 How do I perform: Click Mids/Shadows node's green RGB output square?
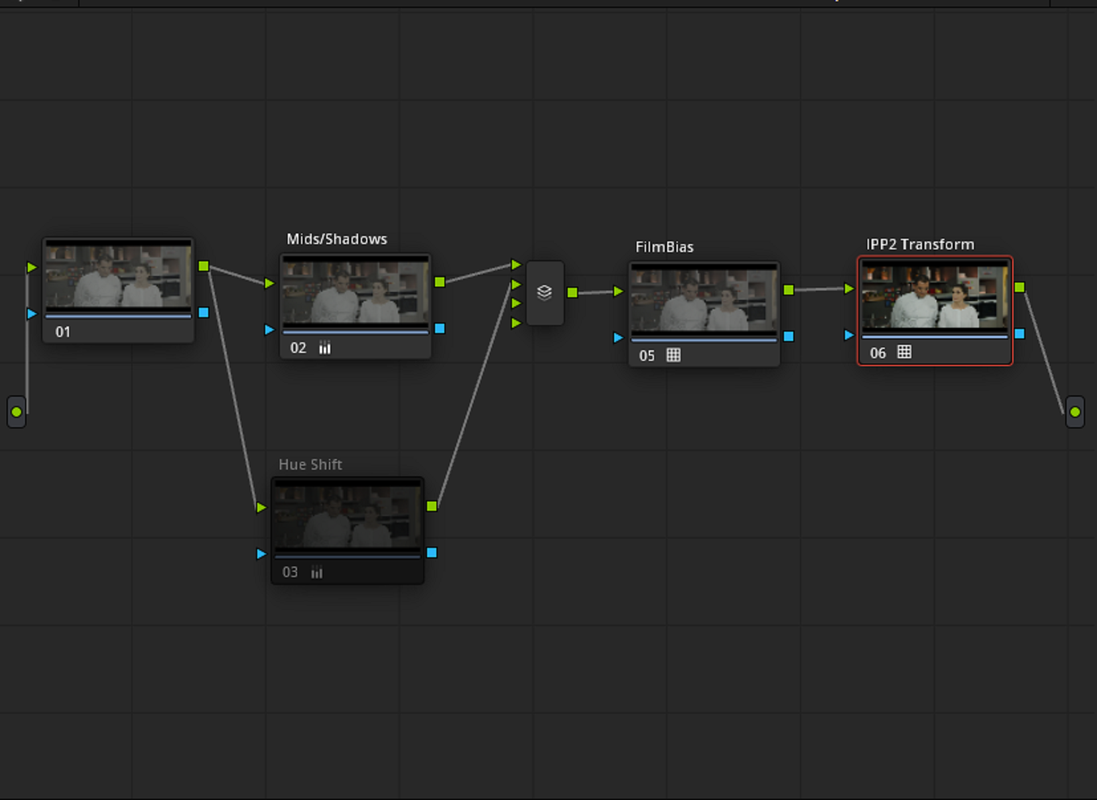(439, 282)
